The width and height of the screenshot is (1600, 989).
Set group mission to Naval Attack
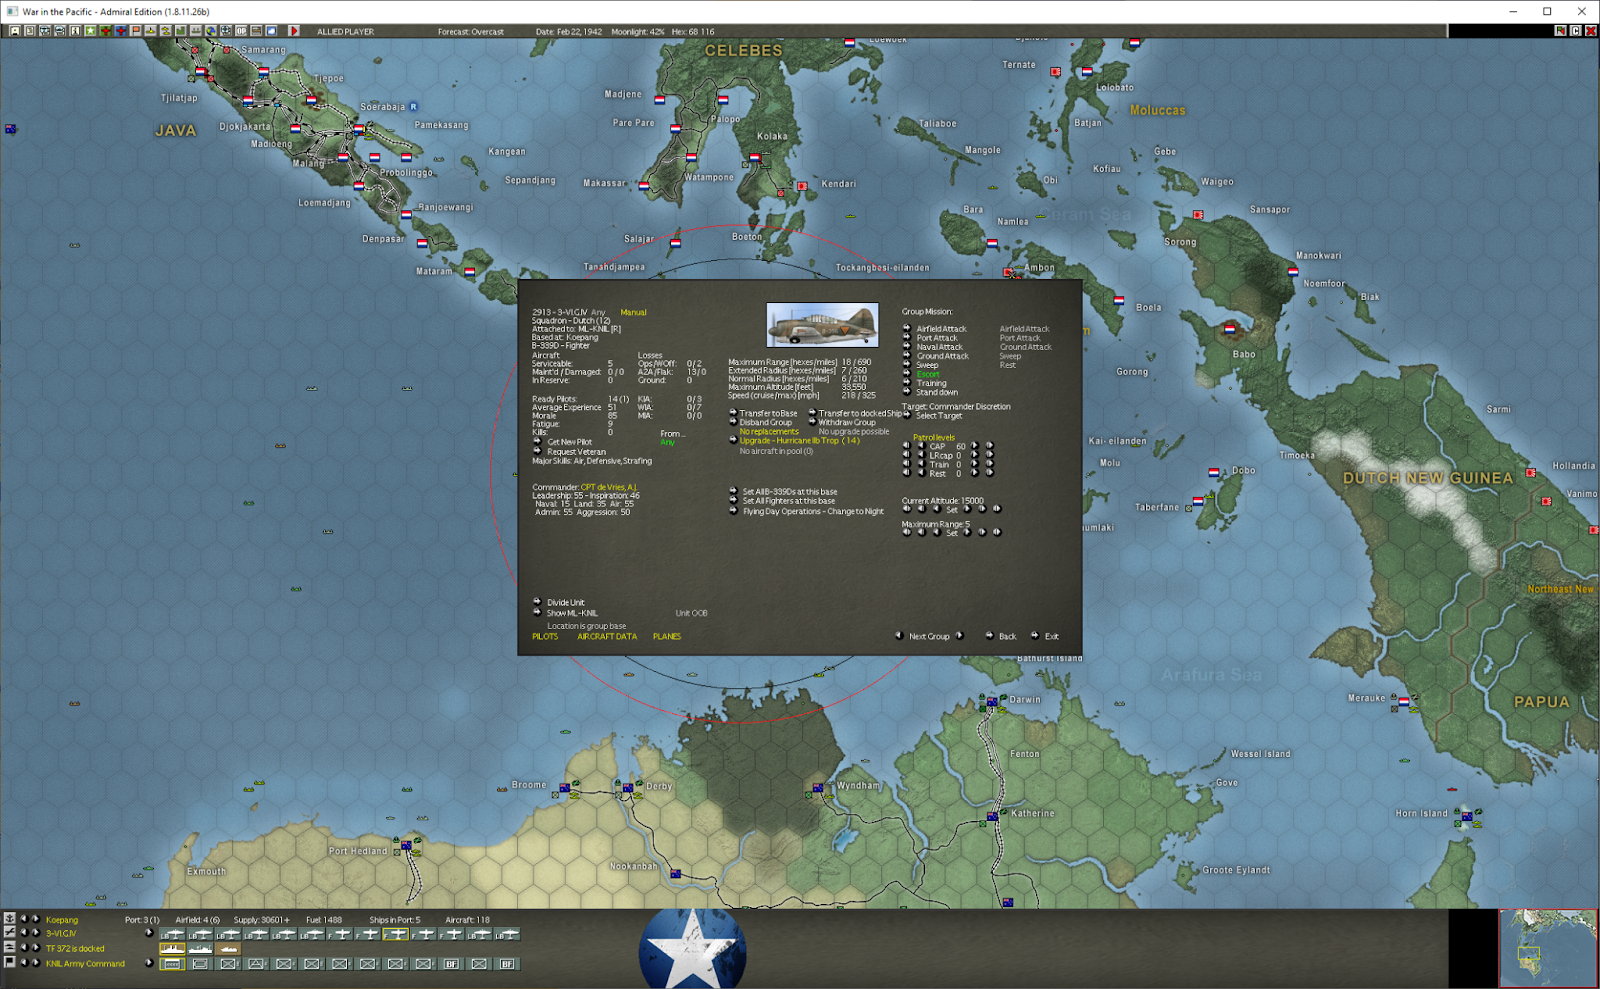click(939, 347)
